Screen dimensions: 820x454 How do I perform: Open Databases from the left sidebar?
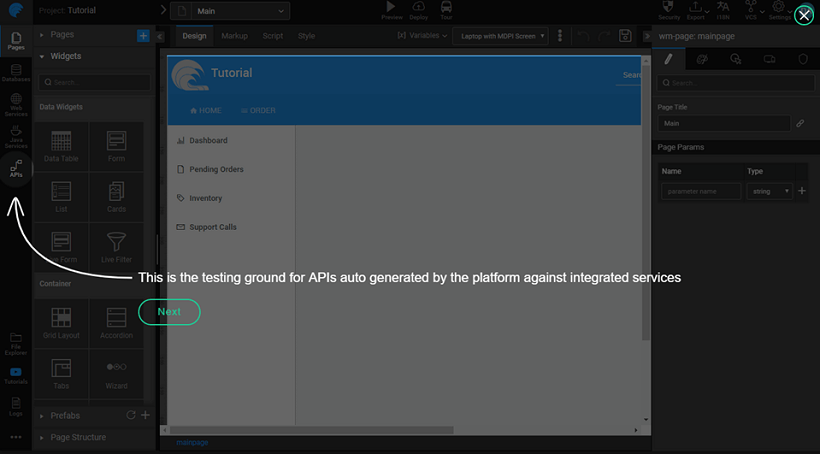click(x=16, y=71)
